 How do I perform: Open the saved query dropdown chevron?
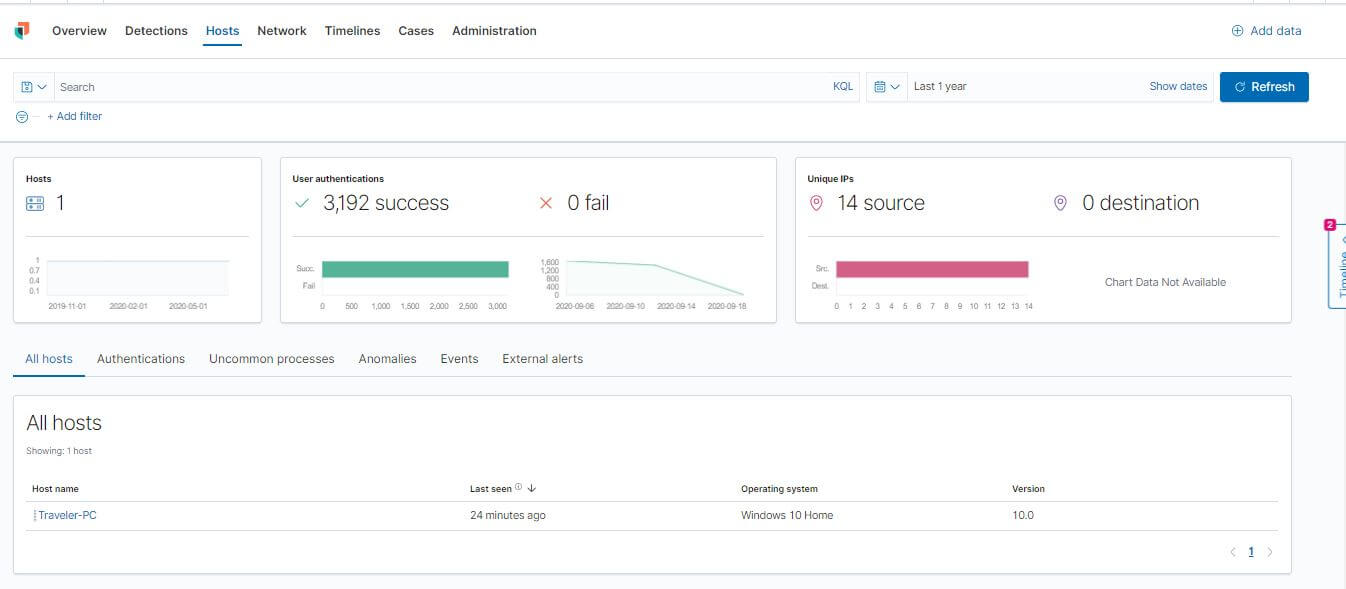point(40,87)
